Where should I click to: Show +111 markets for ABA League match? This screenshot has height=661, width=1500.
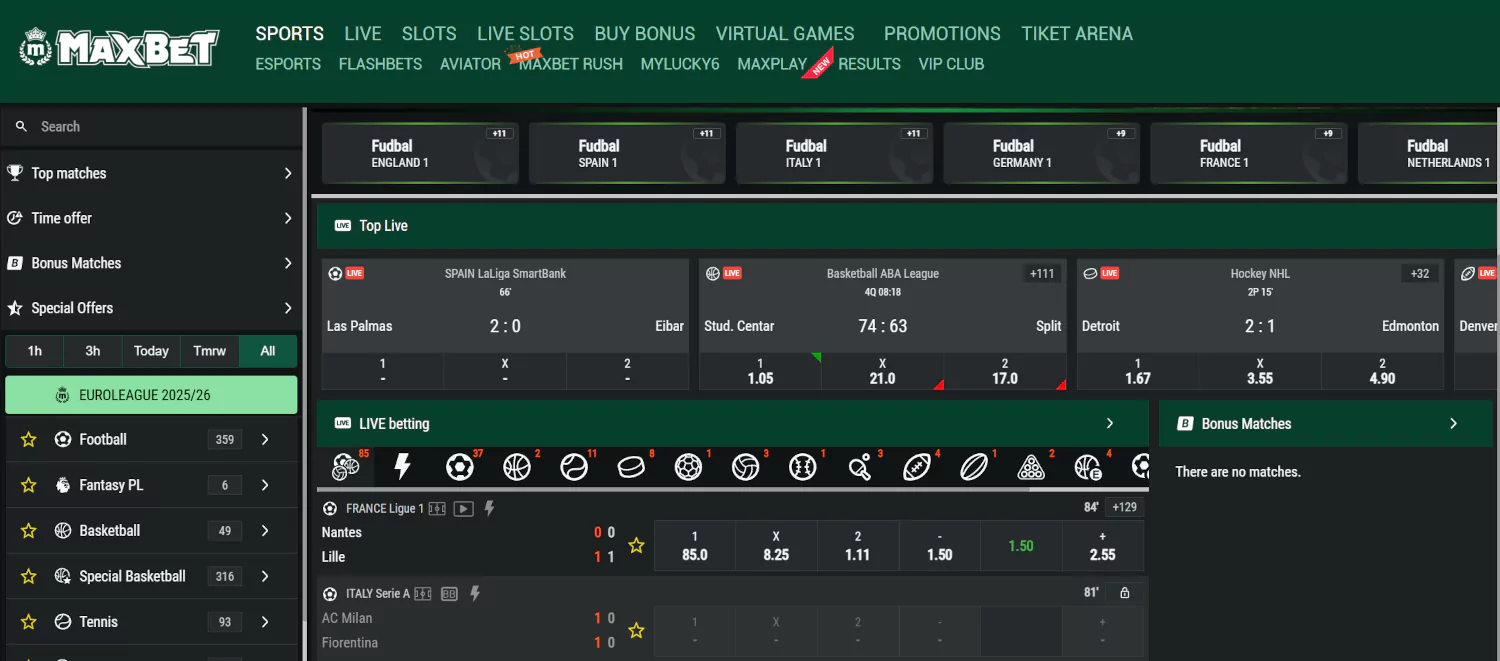(1042, 273)
